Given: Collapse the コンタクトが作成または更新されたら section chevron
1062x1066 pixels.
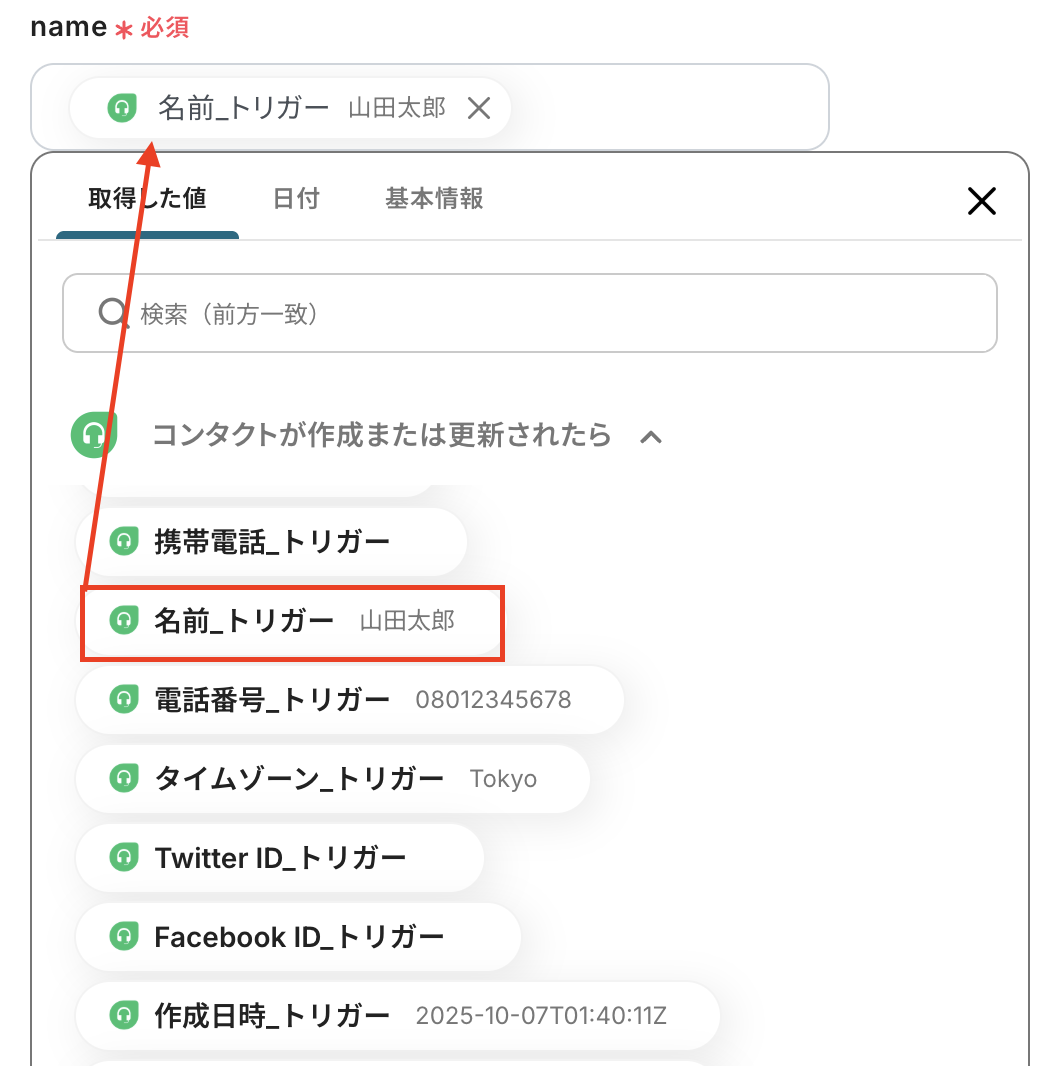Looking at the screenshot, I should click(x=651, y=436).
